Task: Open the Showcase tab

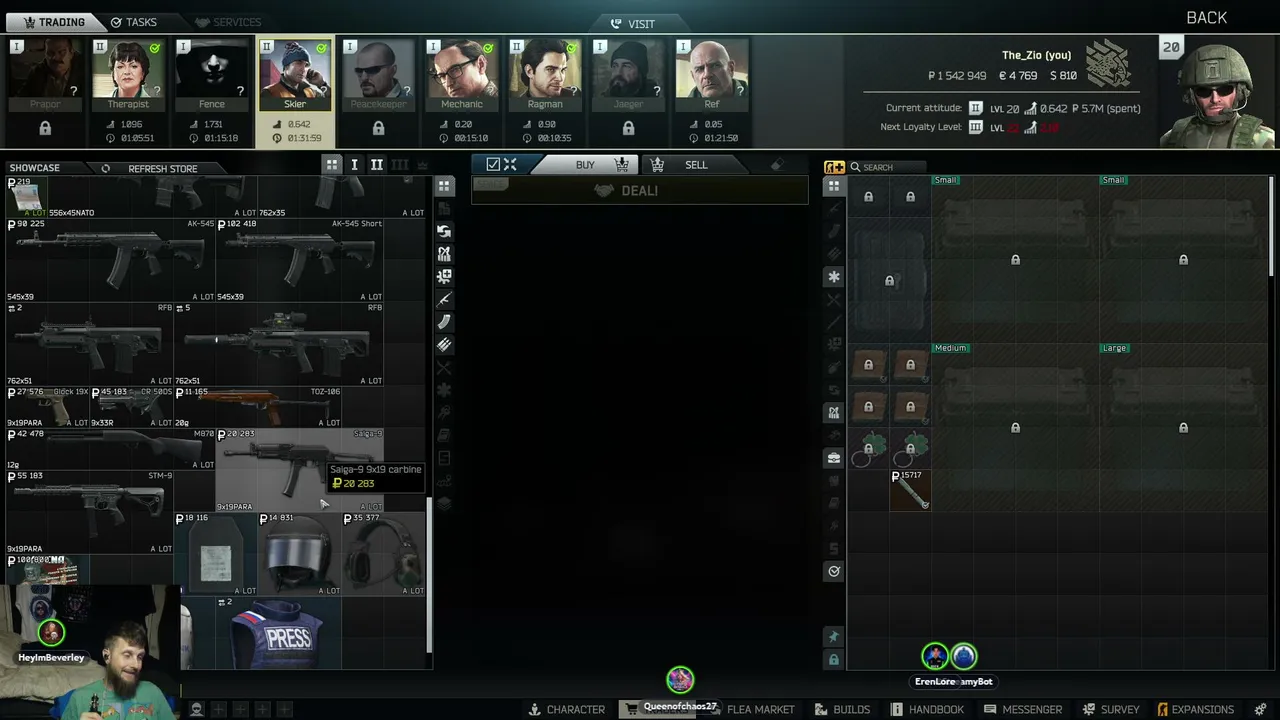Action: click(34, 168)
